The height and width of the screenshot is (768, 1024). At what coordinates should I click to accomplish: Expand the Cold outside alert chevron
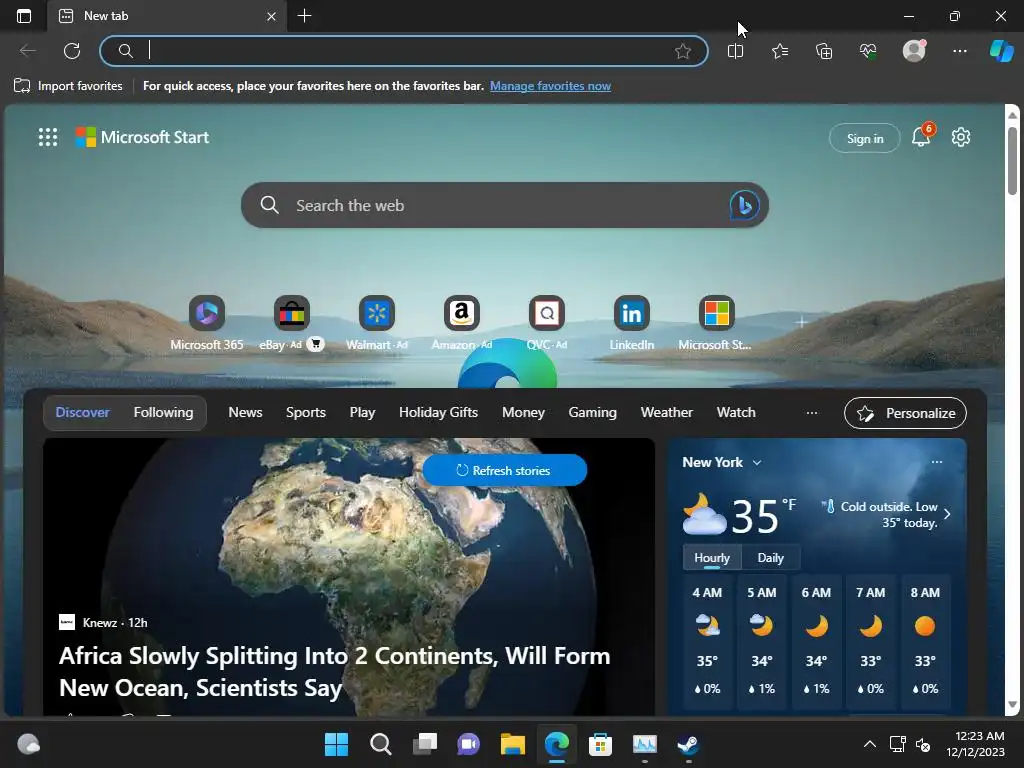point(947,514)
